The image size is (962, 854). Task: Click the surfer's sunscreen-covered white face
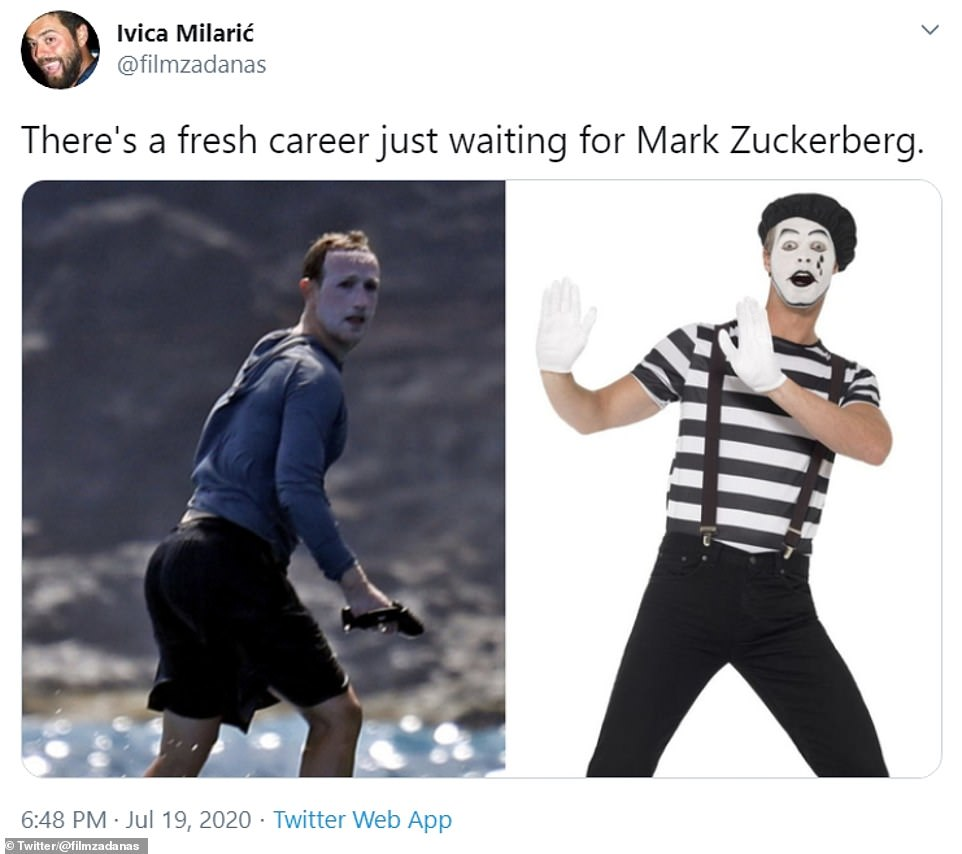click(x=348, y=296)
